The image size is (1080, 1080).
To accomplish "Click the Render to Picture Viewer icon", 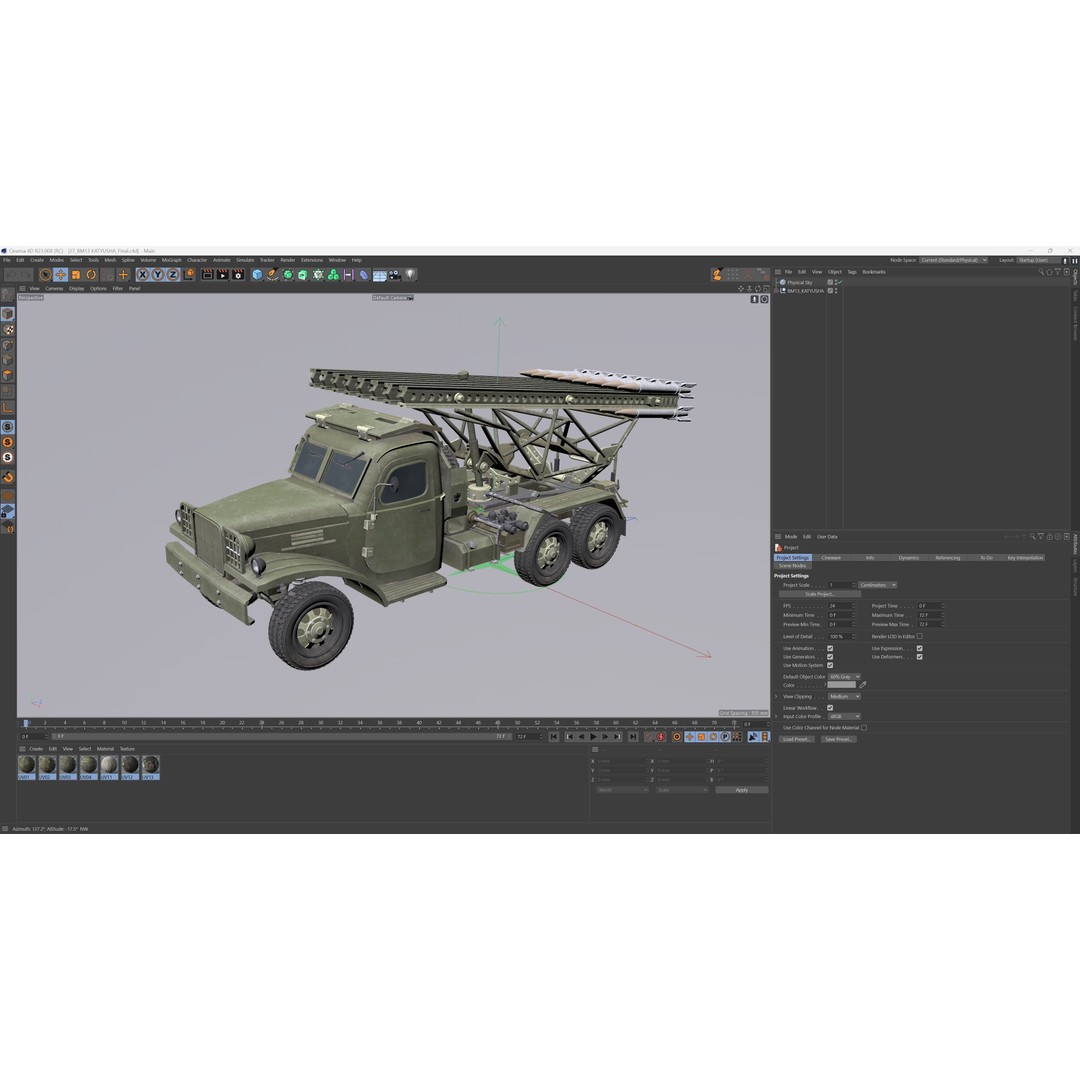I will pyautogui.click(x=223, y=275).
